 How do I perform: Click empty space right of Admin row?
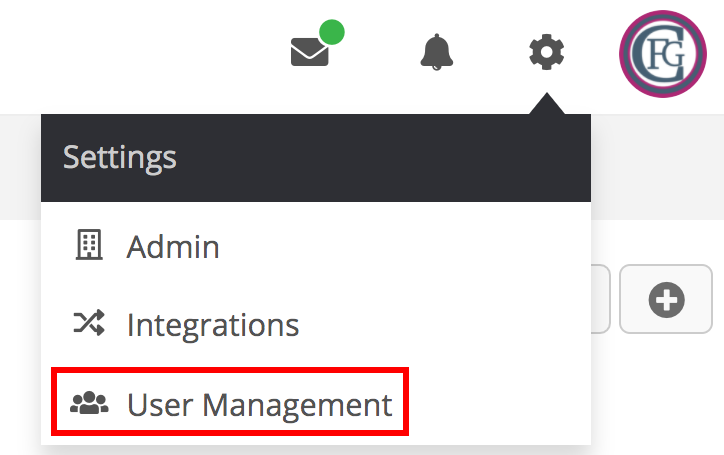click(404, 246)
